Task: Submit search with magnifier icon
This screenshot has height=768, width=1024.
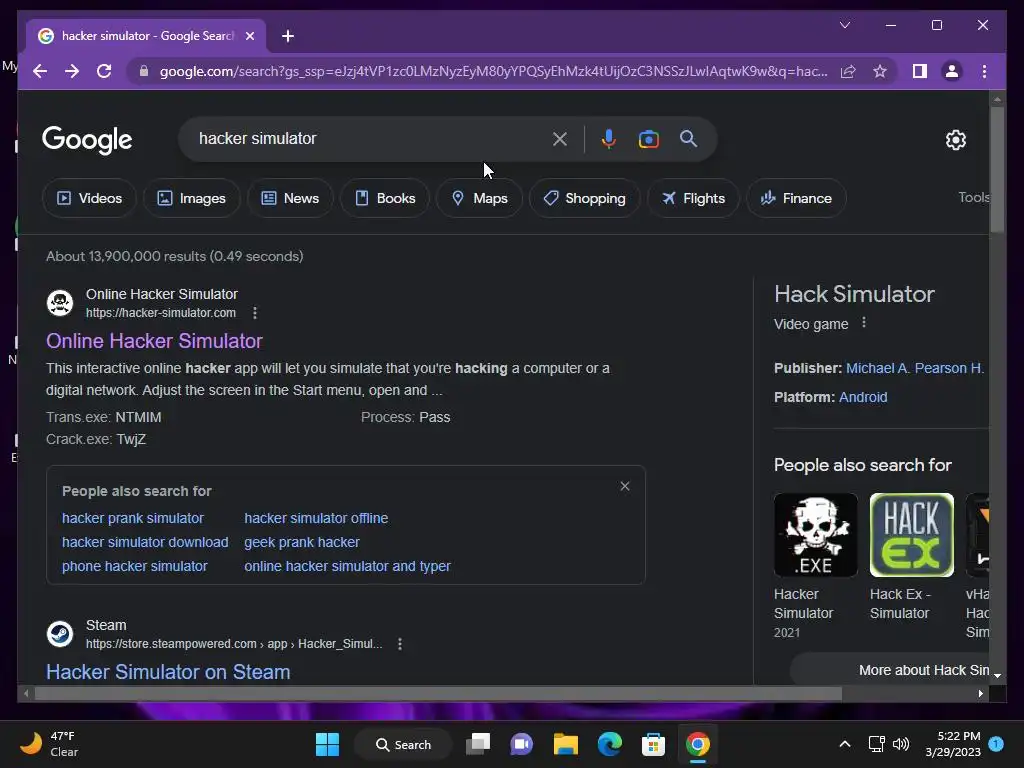Action: 688,138
